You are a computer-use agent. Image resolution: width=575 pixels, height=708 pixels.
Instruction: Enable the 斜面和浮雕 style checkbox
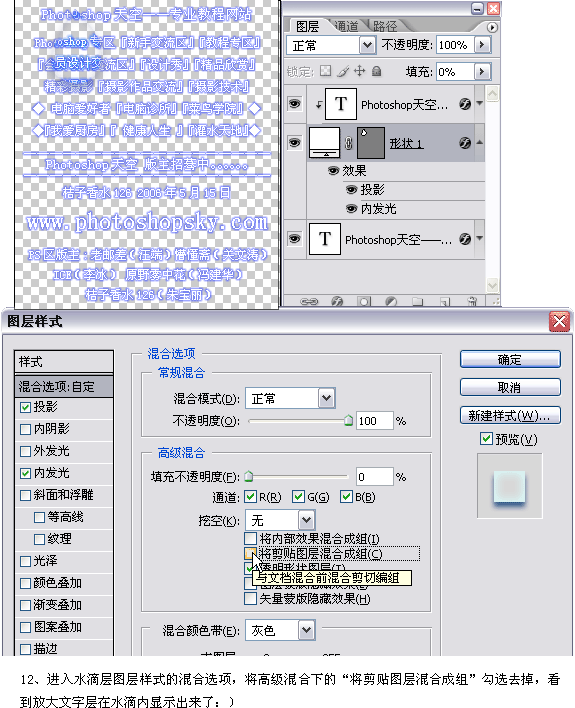click(x=26, y=495)
